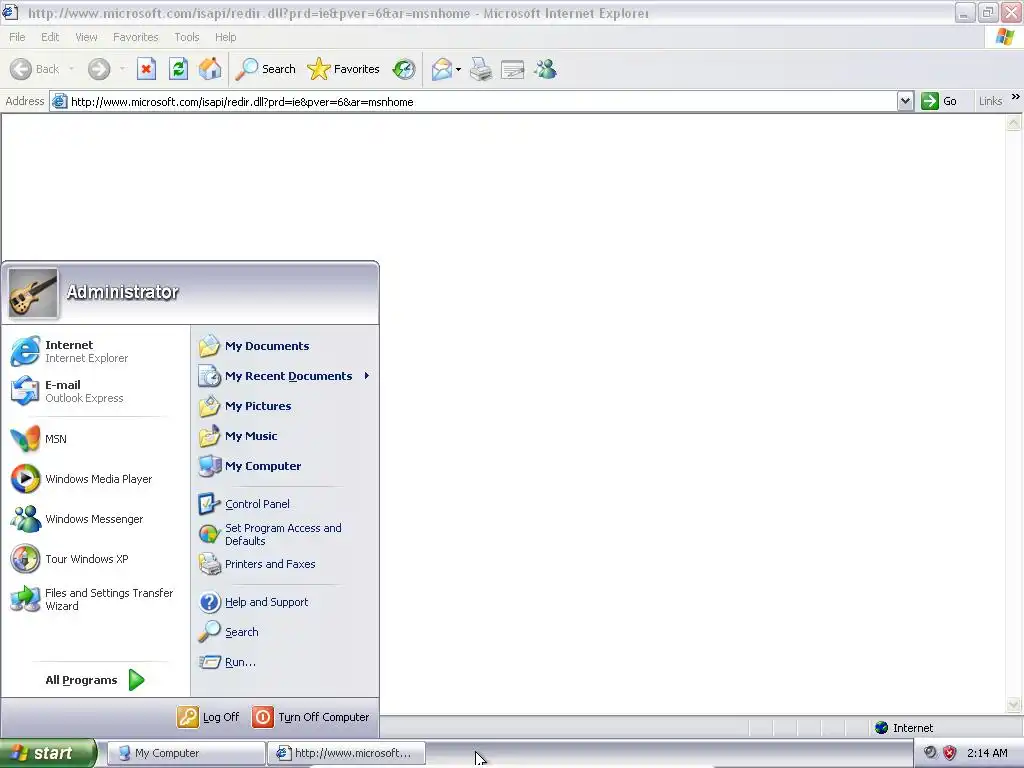Expand All Programs list

coord(95,680)
